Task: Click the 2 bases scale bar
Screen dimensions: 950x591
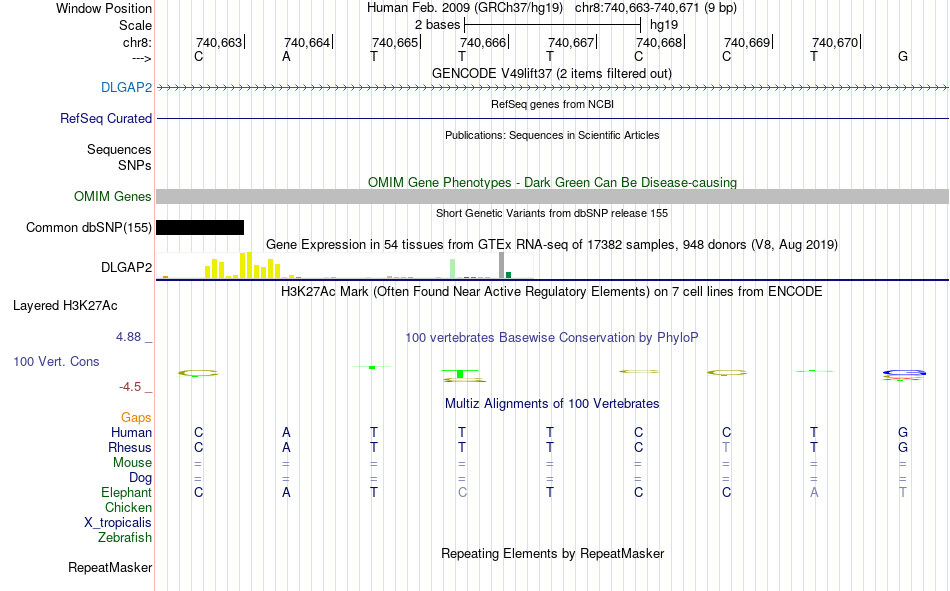Action: pos(553,25)
